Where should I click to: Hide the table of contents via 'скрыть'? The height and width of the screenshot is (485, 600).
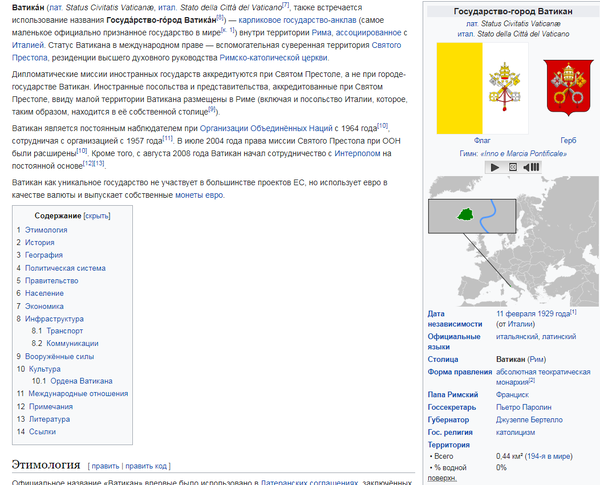click(x=97, y=216)
